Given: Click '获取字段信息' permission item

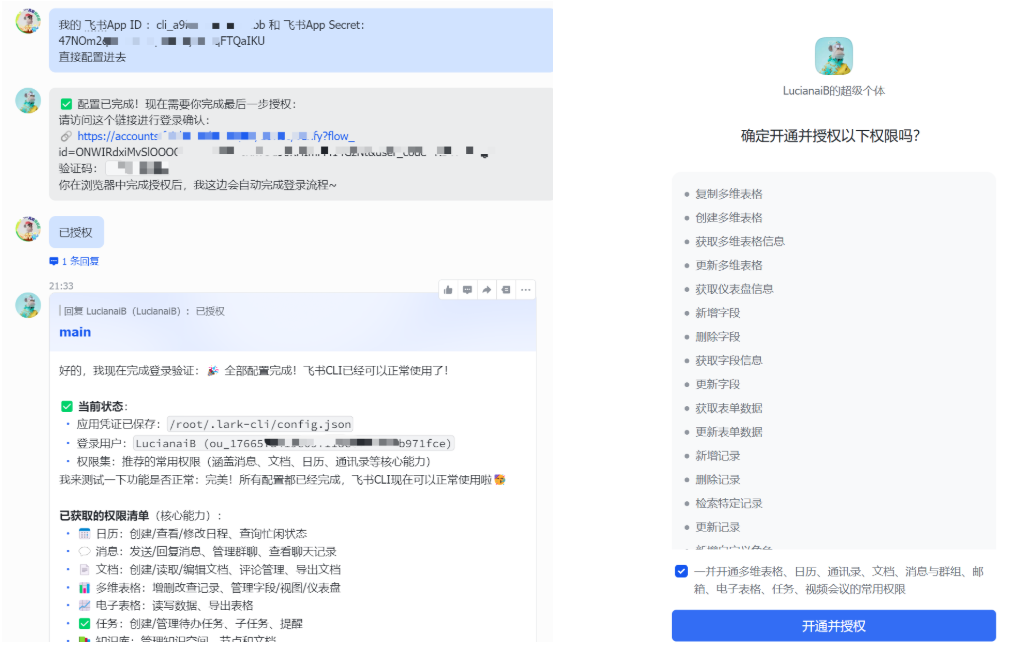Looking at the screenshot, I should [729, 361].
